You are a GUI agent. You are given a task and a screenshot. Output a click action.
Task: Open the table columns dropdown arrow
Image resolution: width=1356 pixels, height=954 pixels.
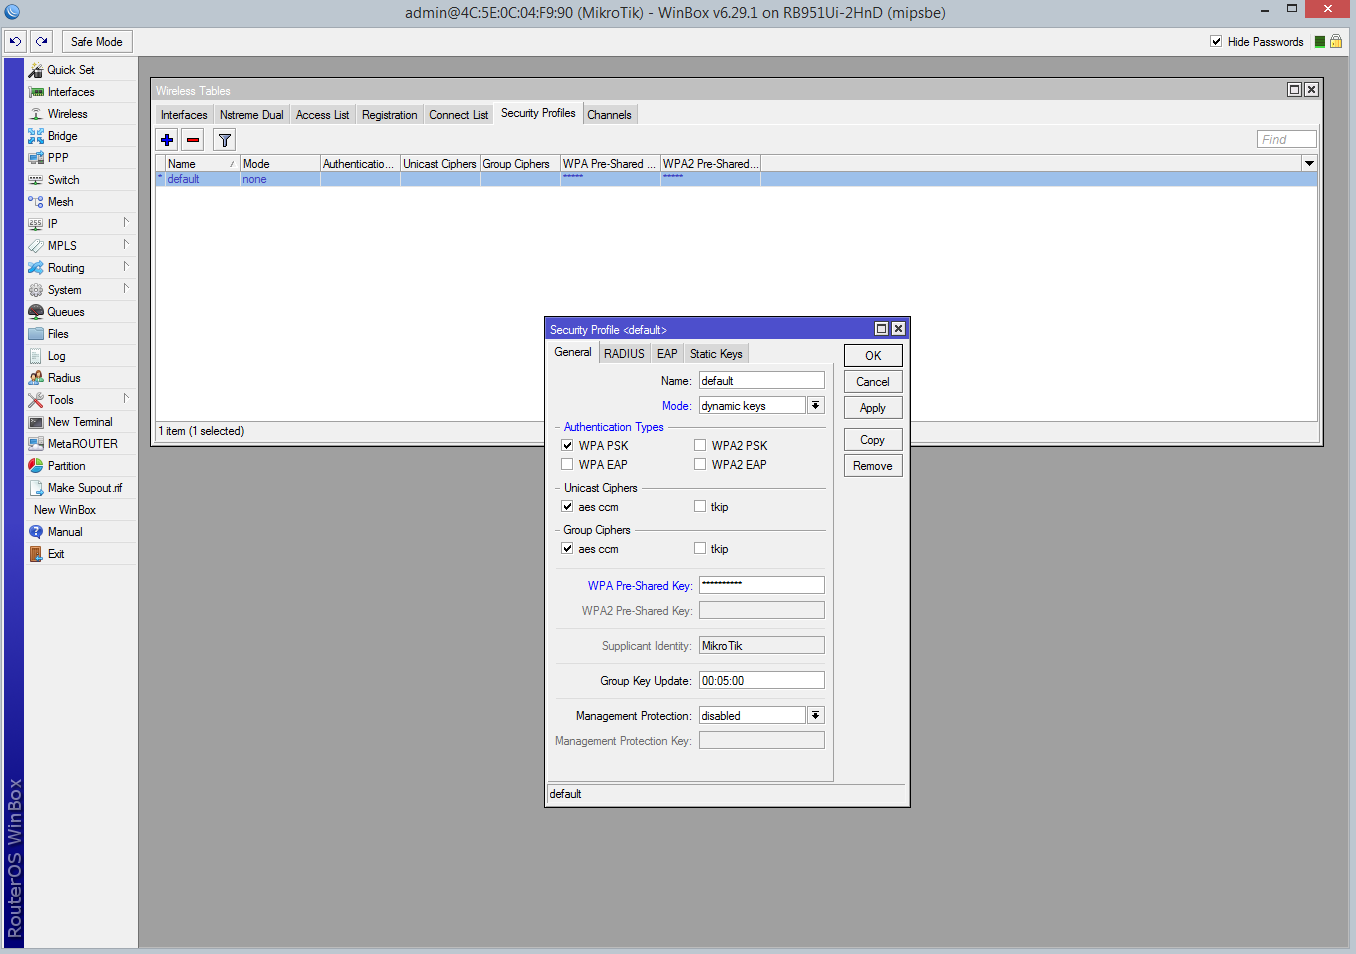tap(1309, 163)
